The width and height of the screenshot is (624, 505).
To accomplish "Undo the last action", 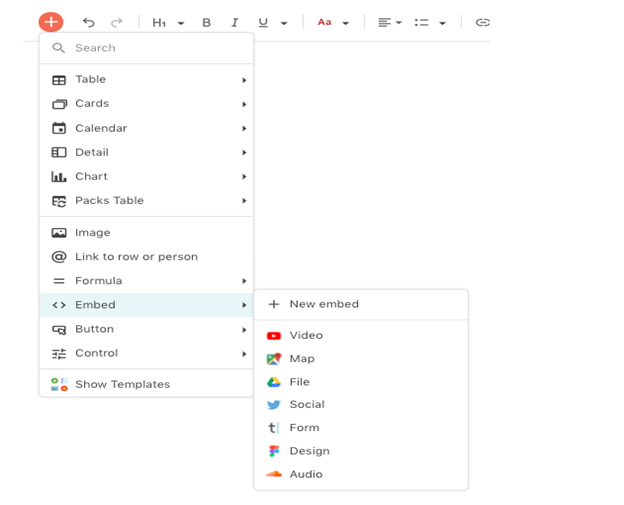I will click(88, 22).
